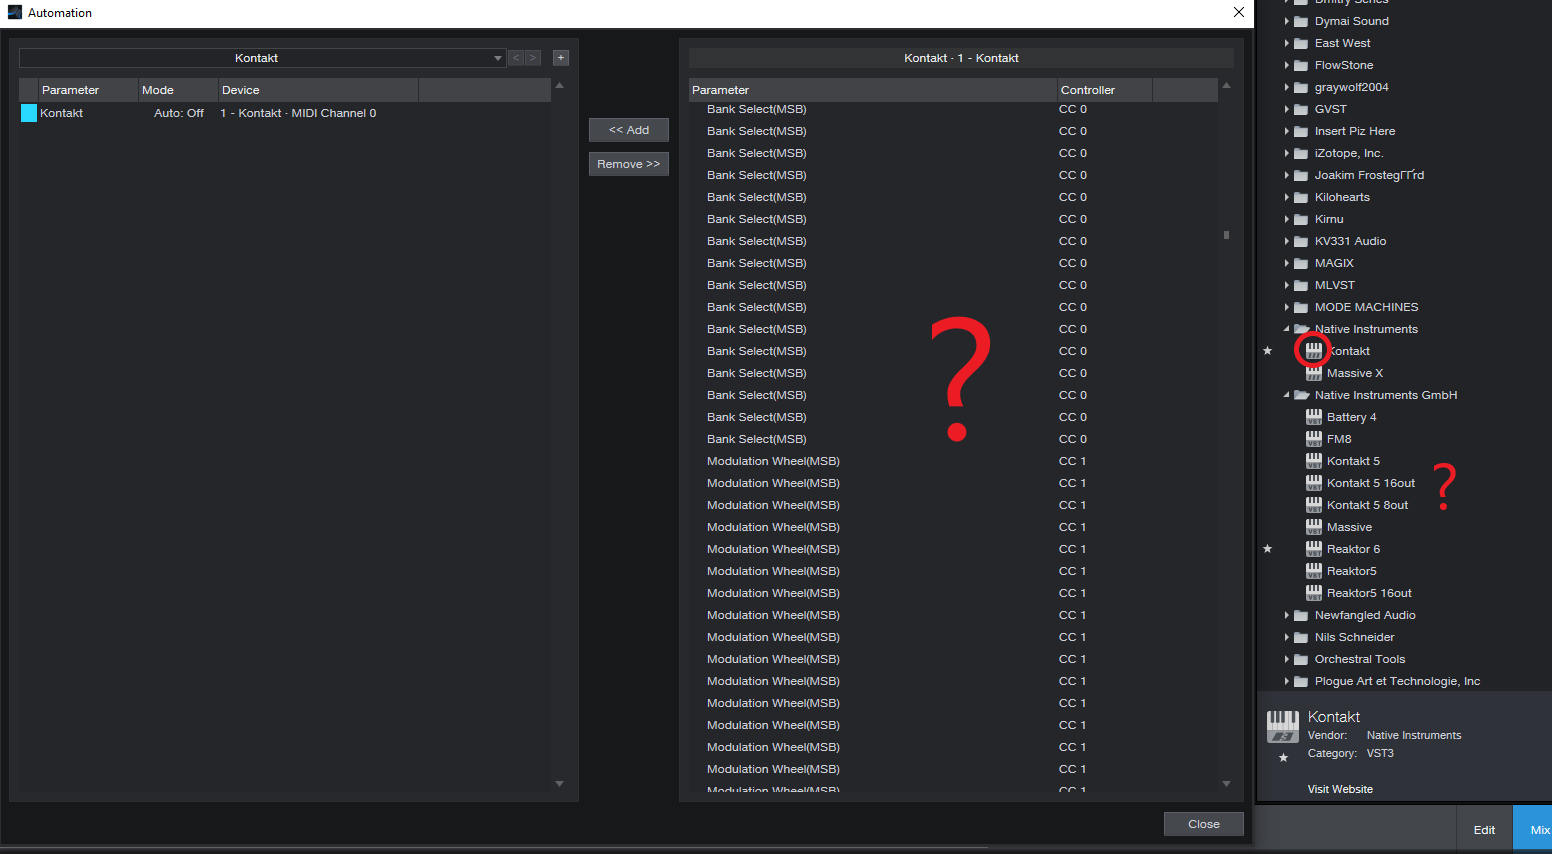Viewport: 1552px width, 854px height.
Task: Select next device with right arrow
Action: [x=532, y=58]
